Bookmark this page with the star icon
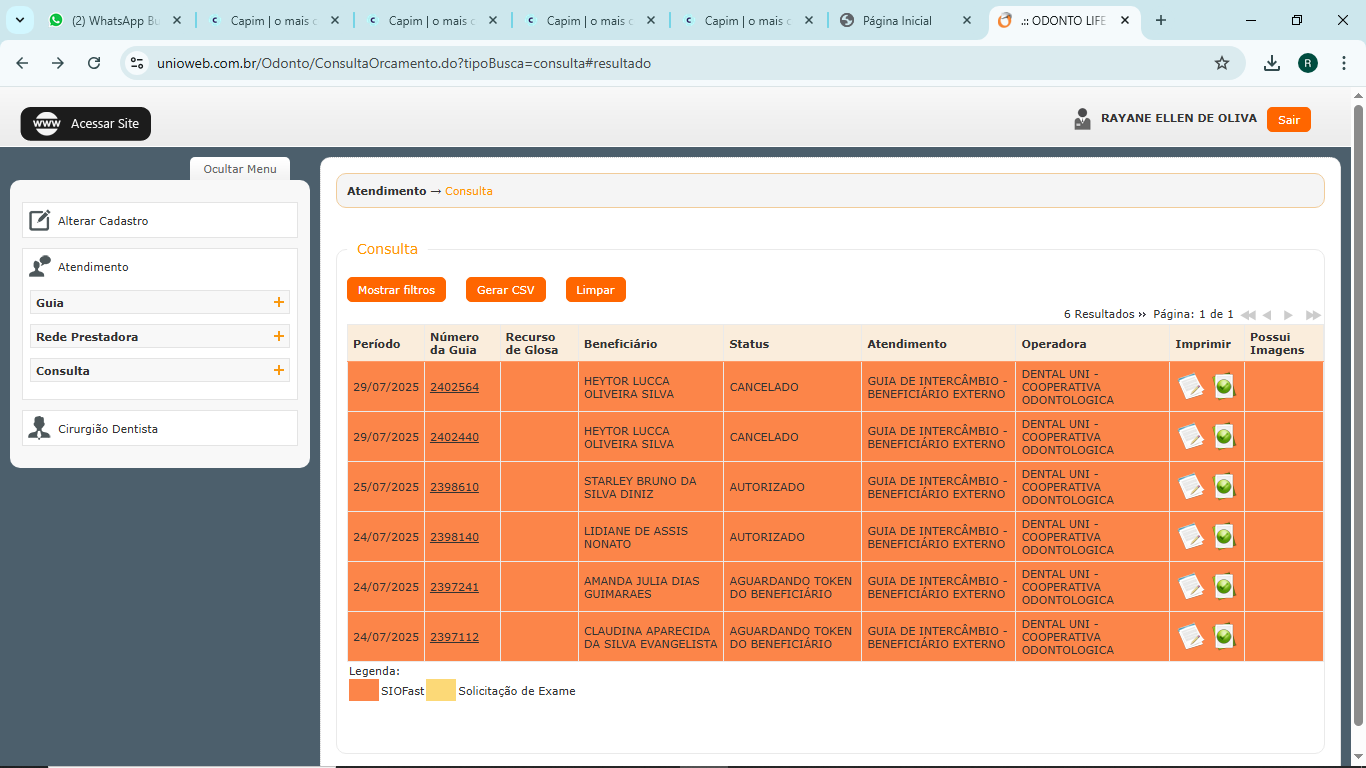Screen dimensions: 1366x768 [x=1221, y=63]
